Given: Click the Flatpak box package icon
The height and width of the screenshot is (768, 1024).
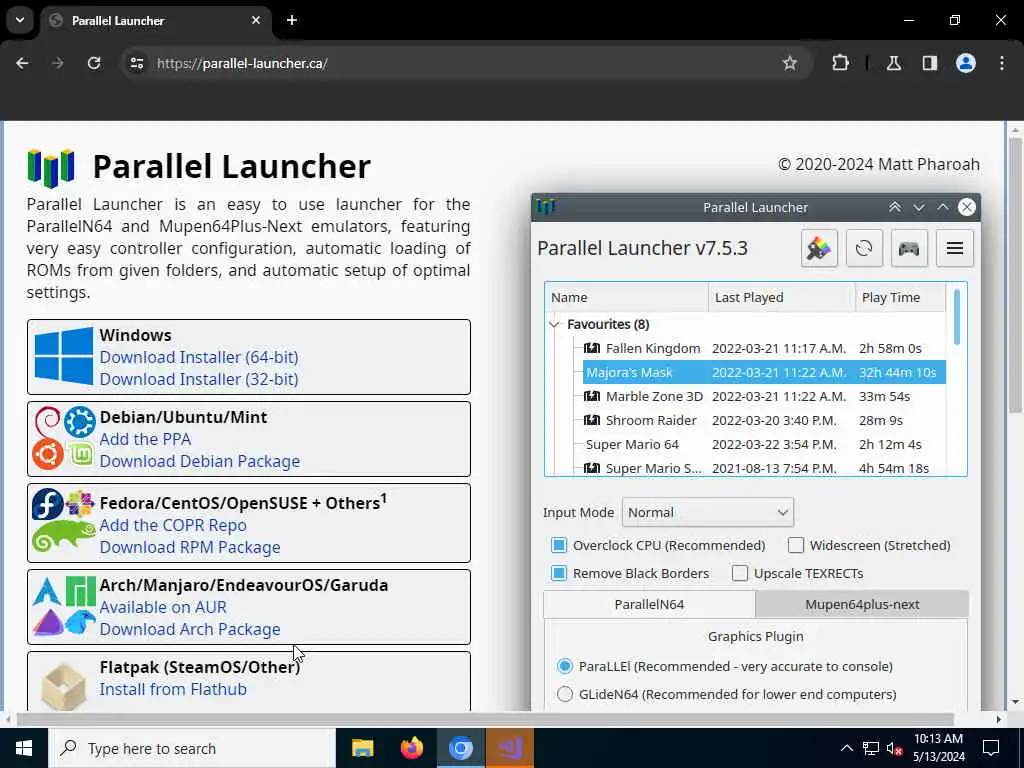Looking at the screenshot, I should [63, 686].
